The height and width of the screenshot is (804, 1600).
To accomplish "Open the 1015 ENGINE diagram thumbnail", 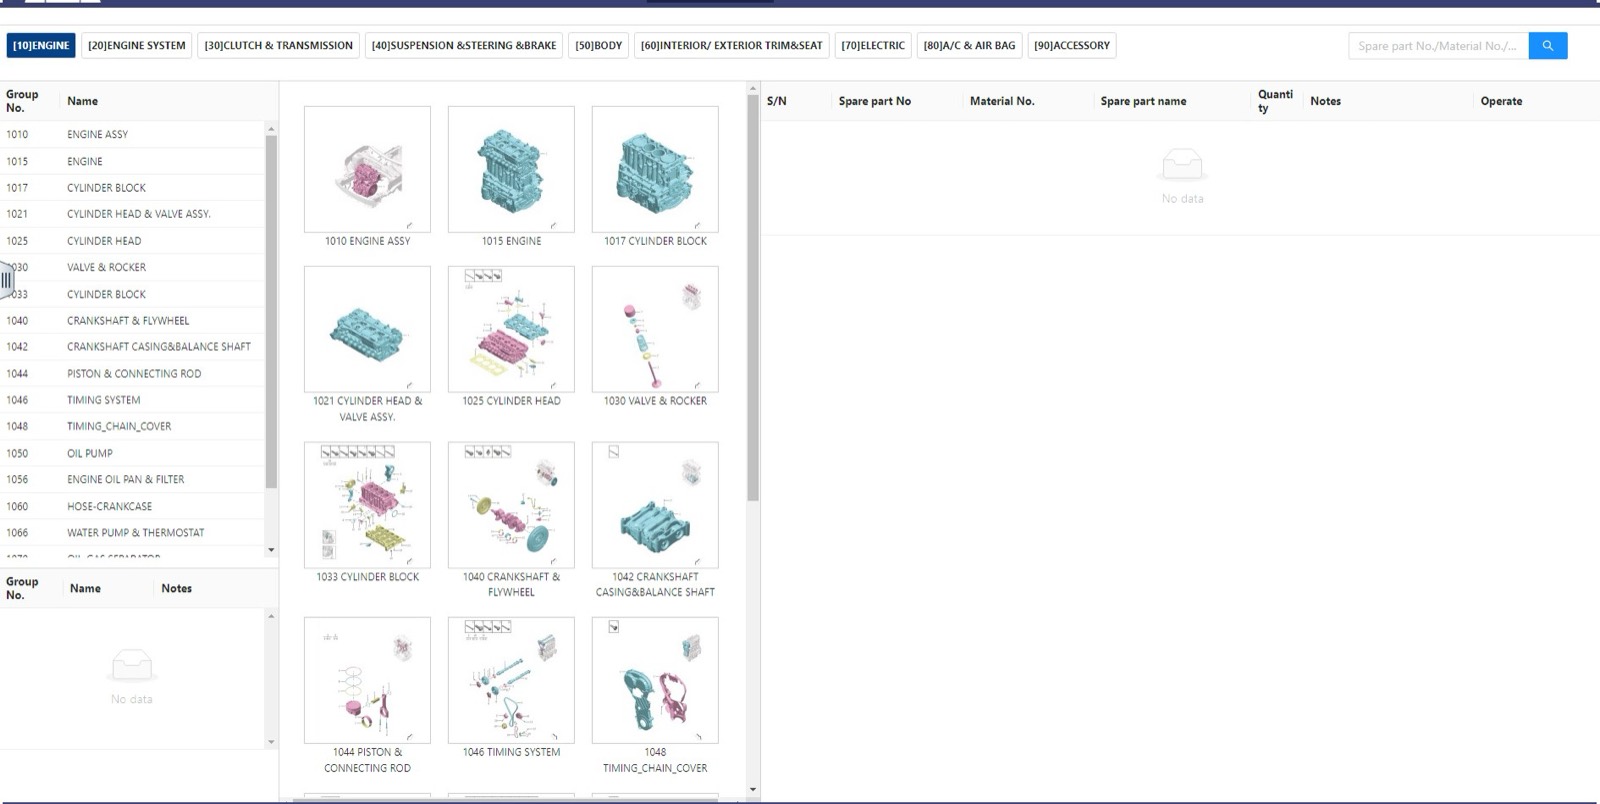I will (x=511, y=169).
